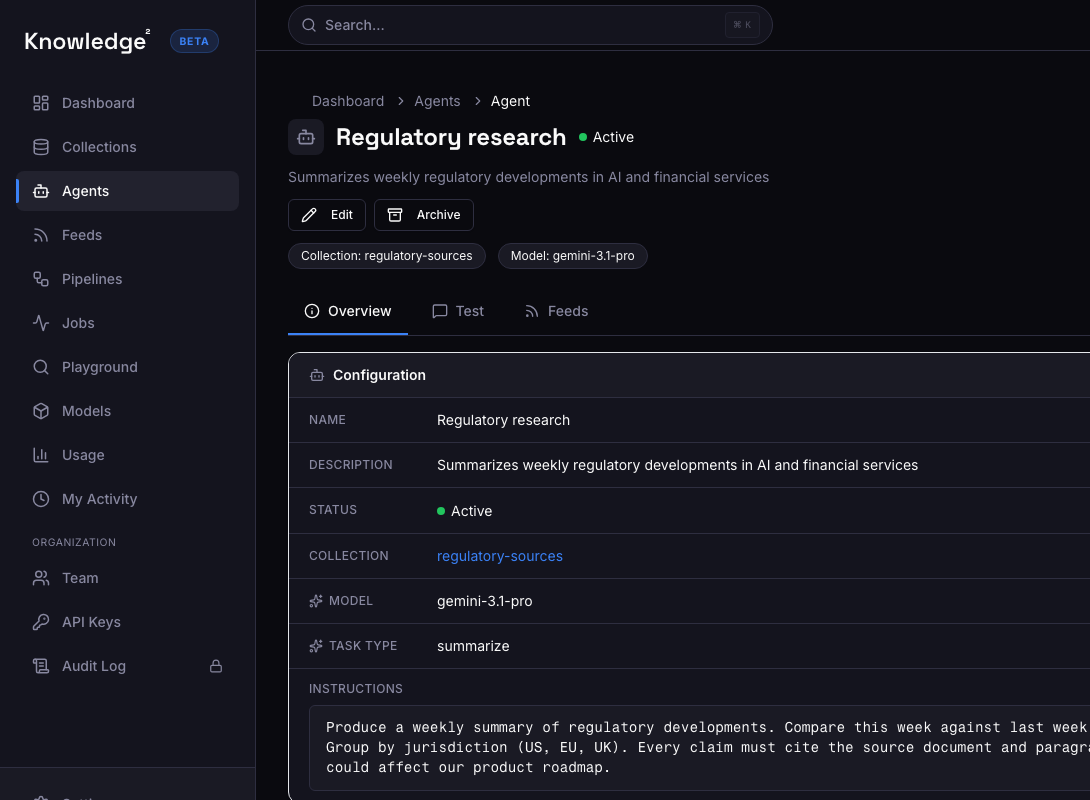Click the ORGANIZATION section label
The height and width of the screenshot is (800, 1090).
[74, 542]
